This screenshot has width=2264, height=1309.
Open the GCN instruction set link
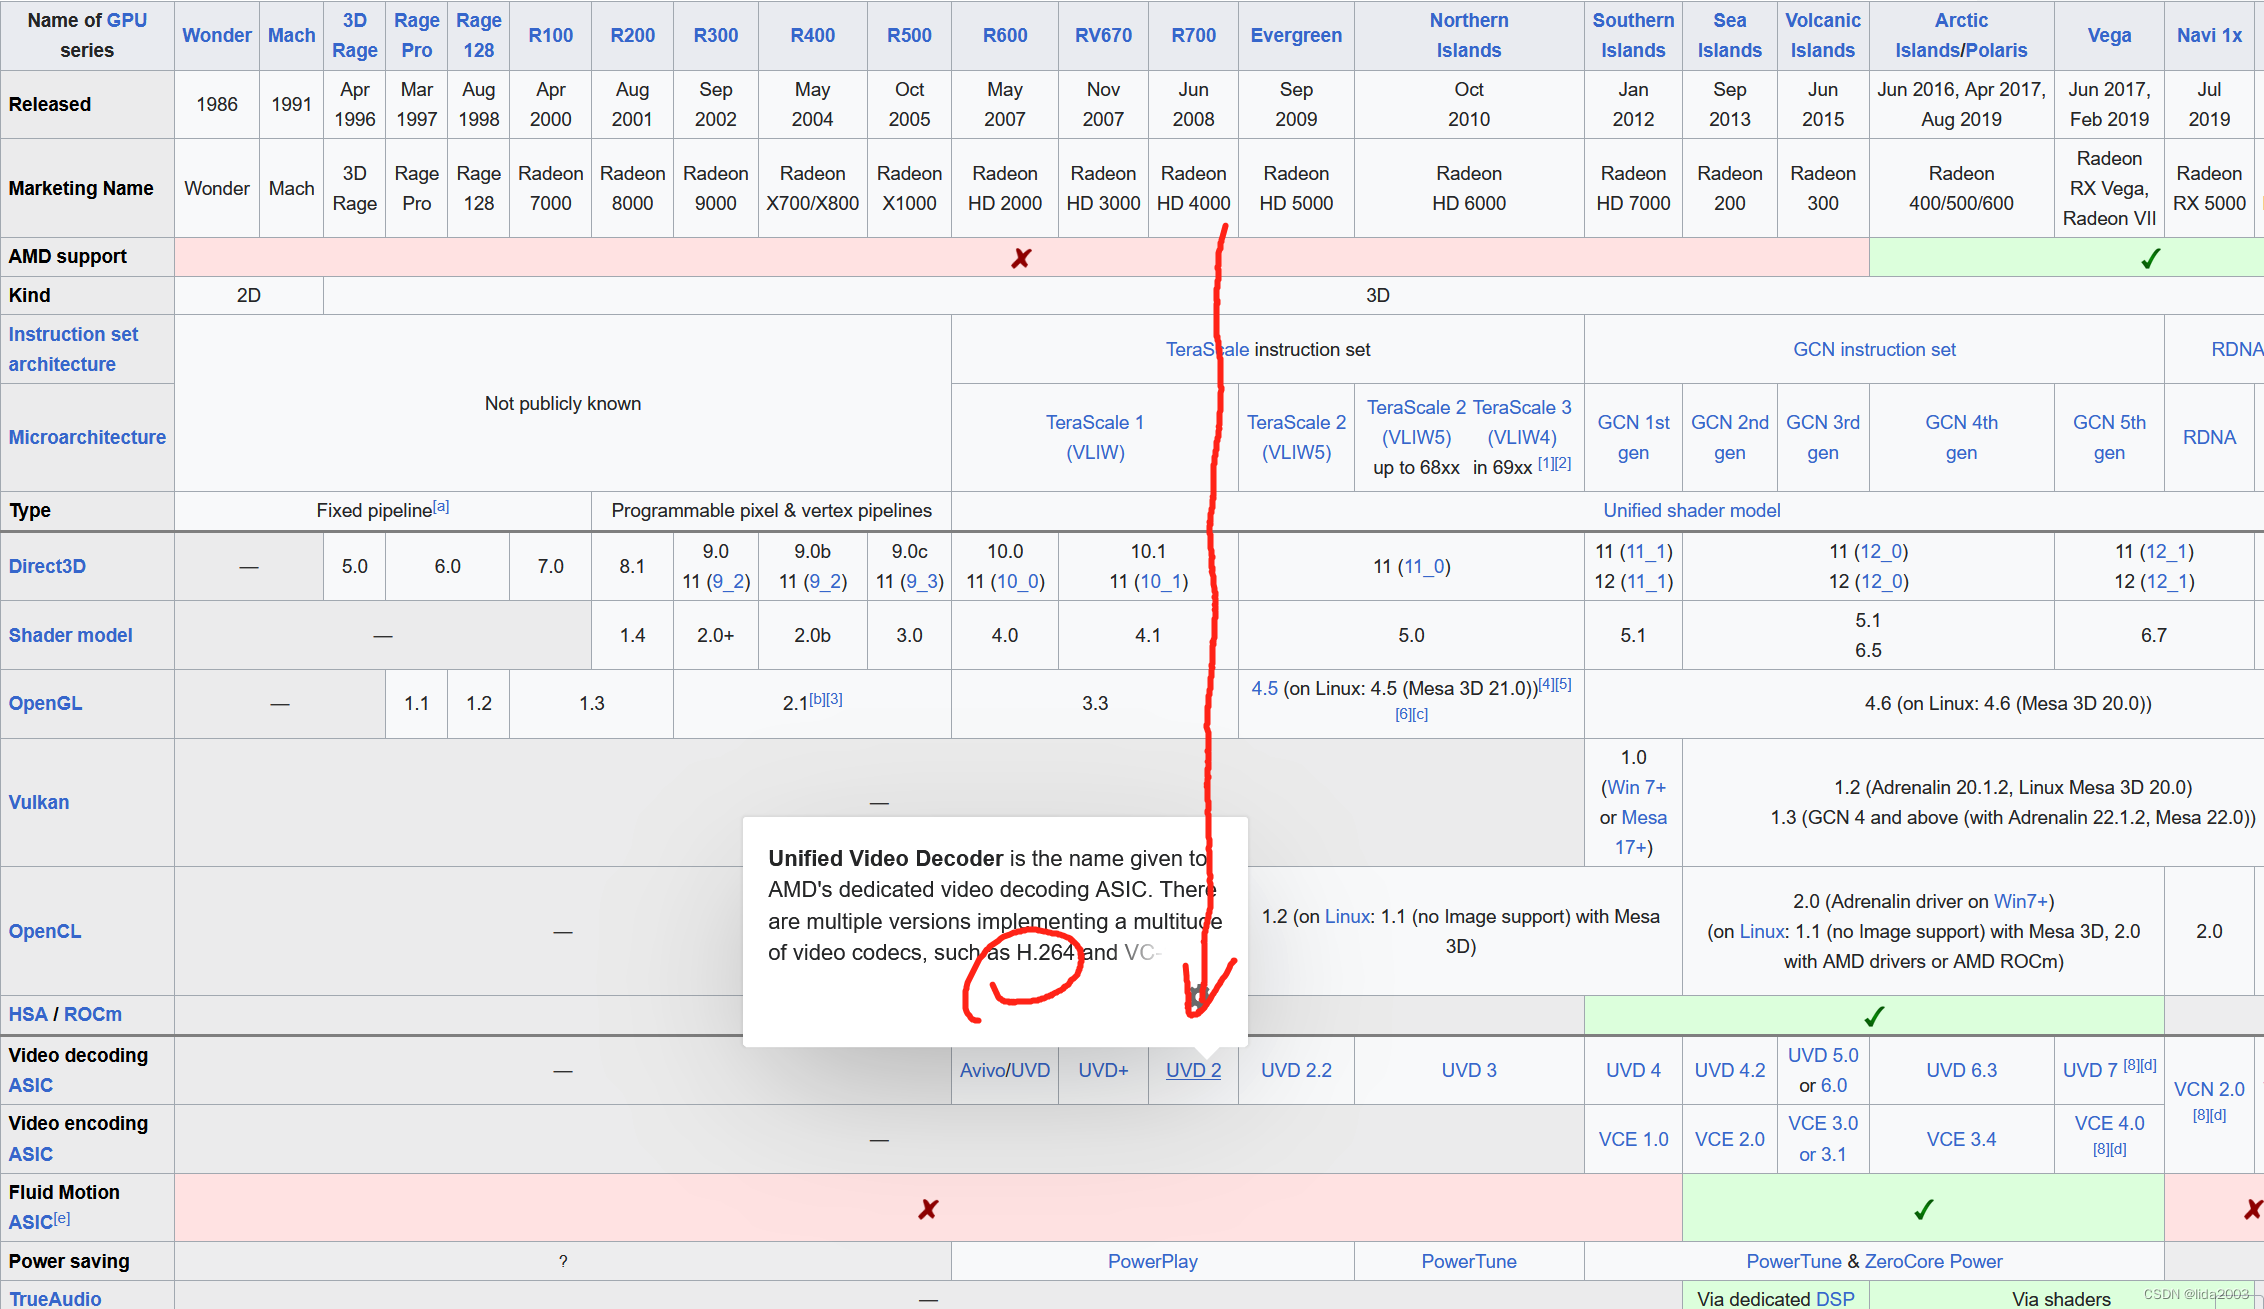click(1873, 349)
